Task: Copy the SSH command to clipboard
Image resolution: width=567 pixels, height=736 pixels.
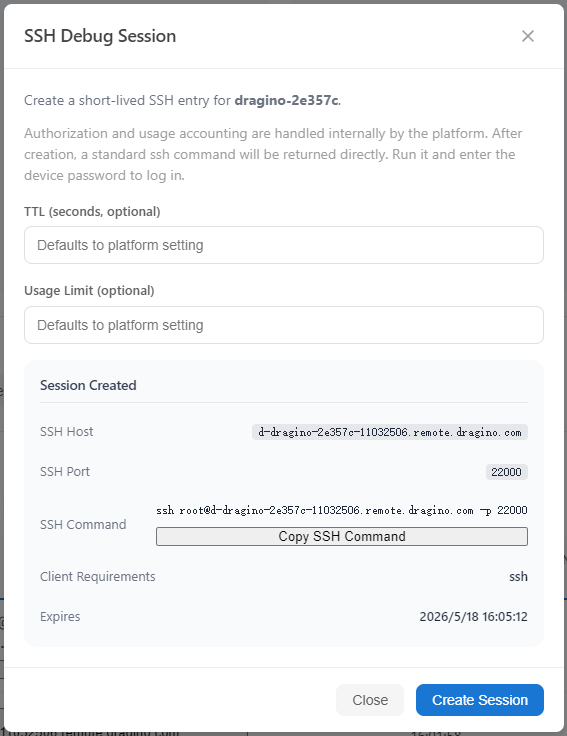Action: coord(342,537)
